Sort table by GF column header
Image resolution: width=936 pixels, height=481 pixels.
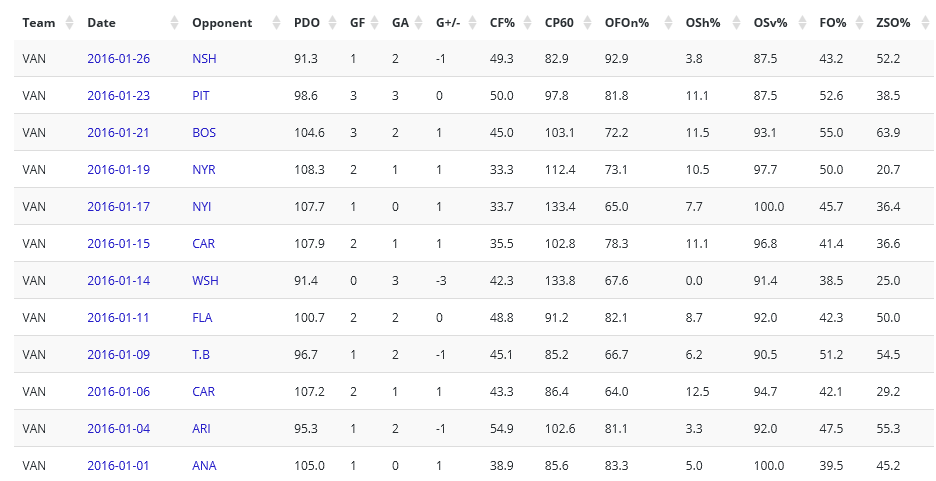(x=357, y=23)
